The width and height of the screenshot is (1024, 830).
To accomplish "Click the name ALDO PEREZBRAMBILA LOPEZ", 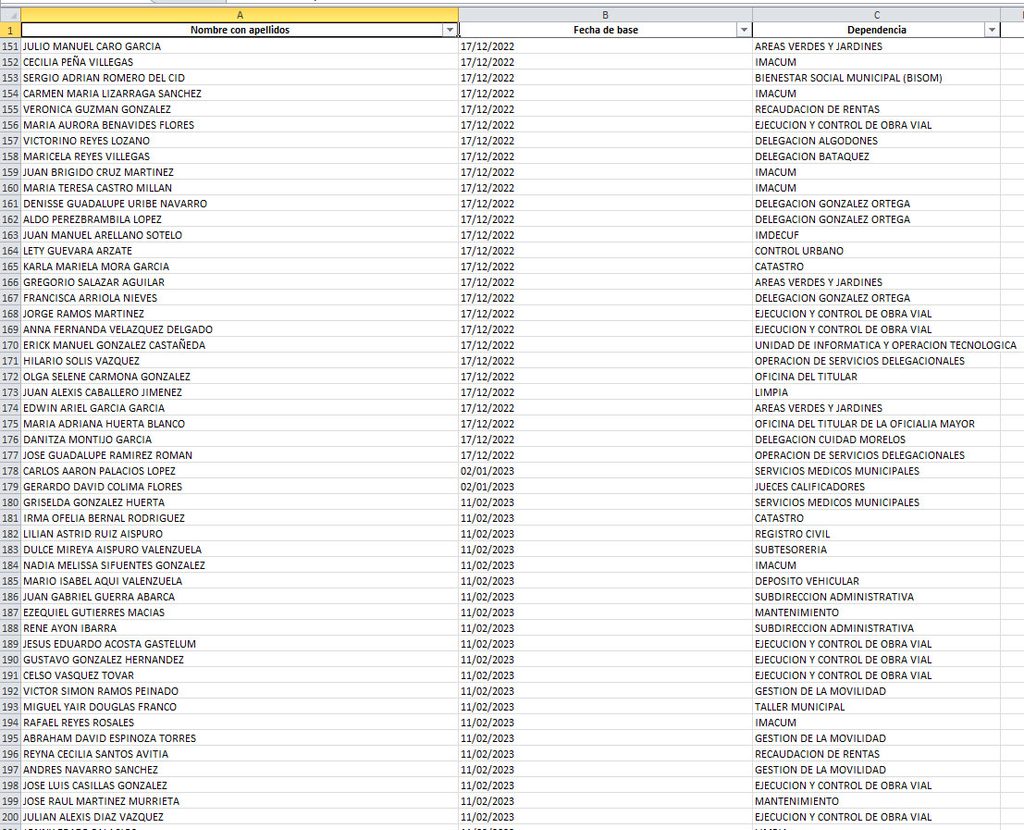I will click(x=92, y=219).
